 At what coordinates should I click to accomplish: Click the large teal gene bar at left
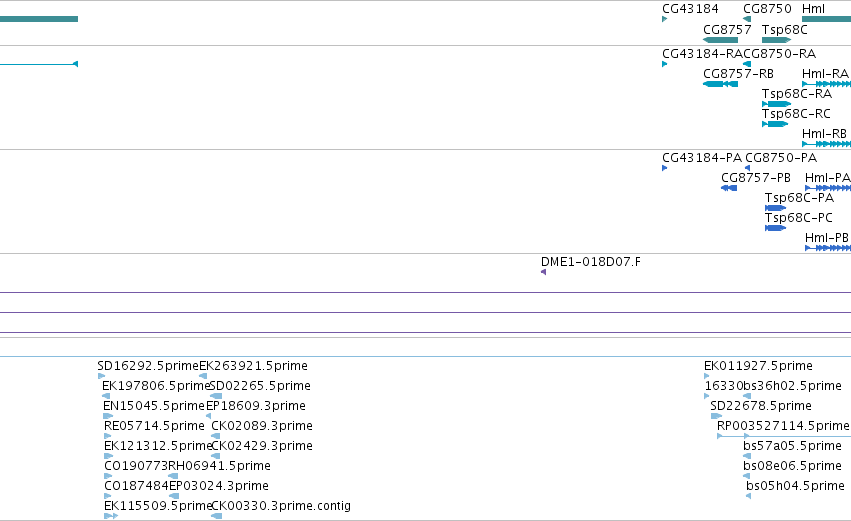click(x=39, y=20)
